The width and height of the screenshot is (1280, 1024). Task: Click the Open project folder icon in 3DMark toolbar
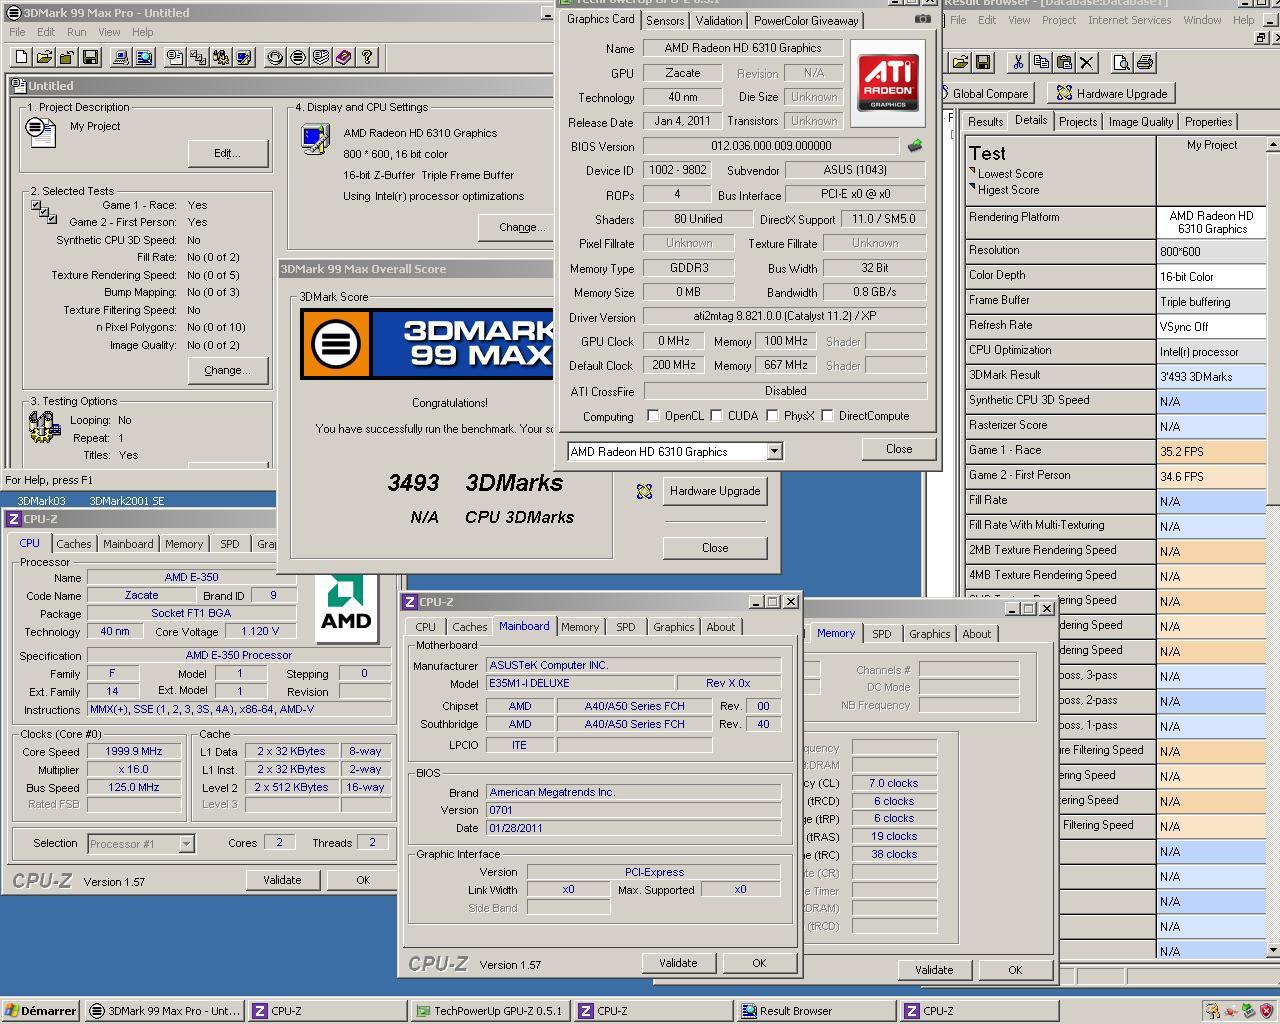click(x=43, y=58)
